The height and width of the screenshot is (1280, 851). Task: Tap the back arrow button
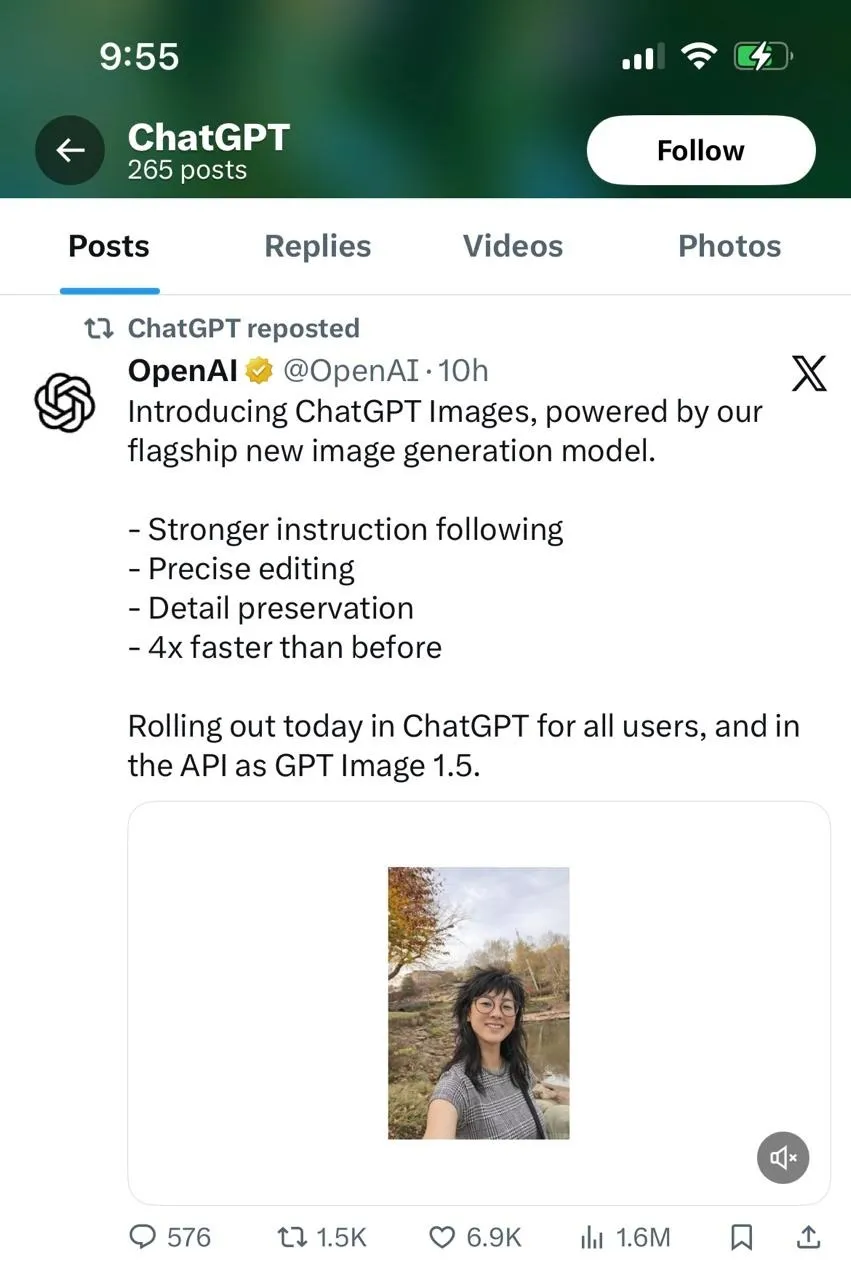[70, 151]
